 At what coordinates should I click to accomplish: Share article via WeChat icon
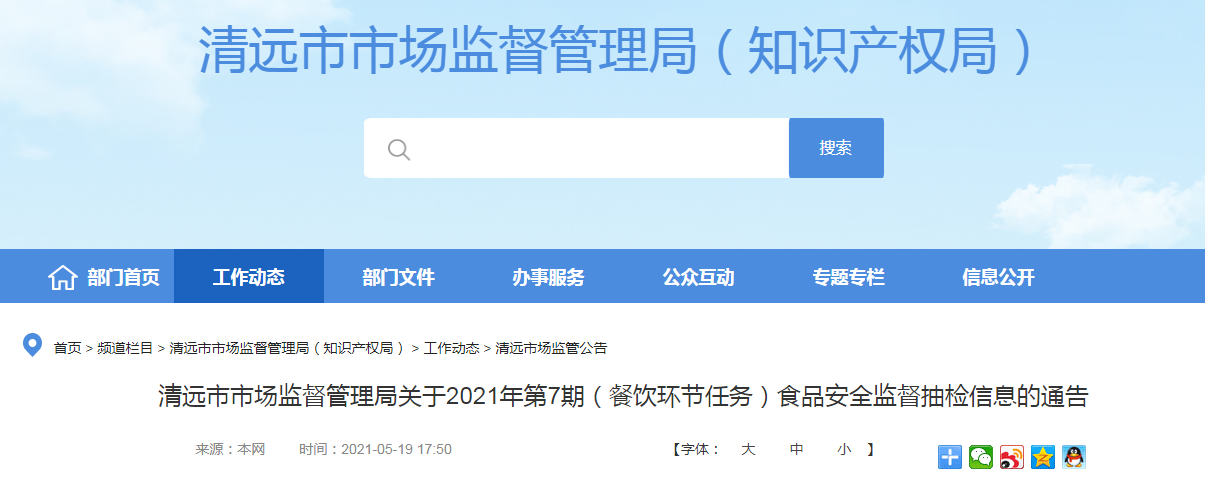pos(980,457)
